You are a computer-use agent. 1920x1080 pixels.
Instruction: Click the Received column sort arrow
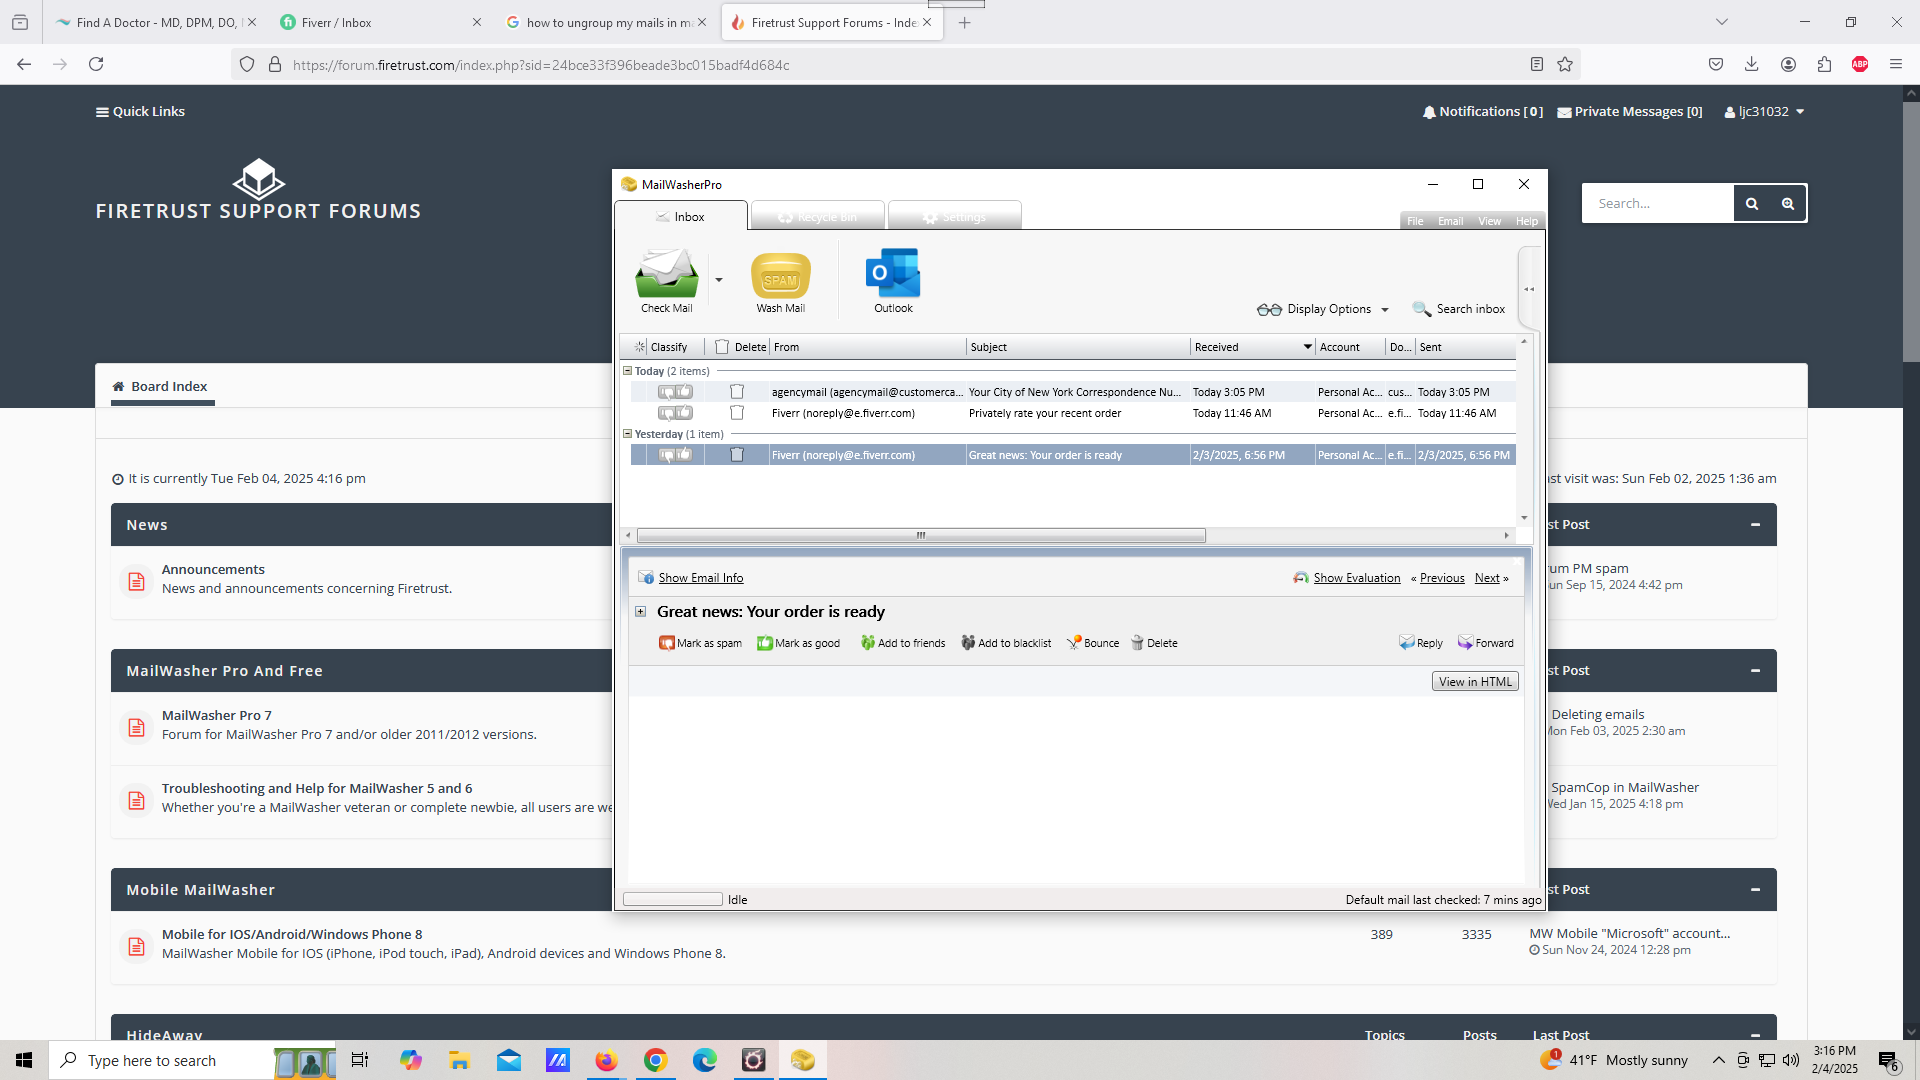point(1307,347)
